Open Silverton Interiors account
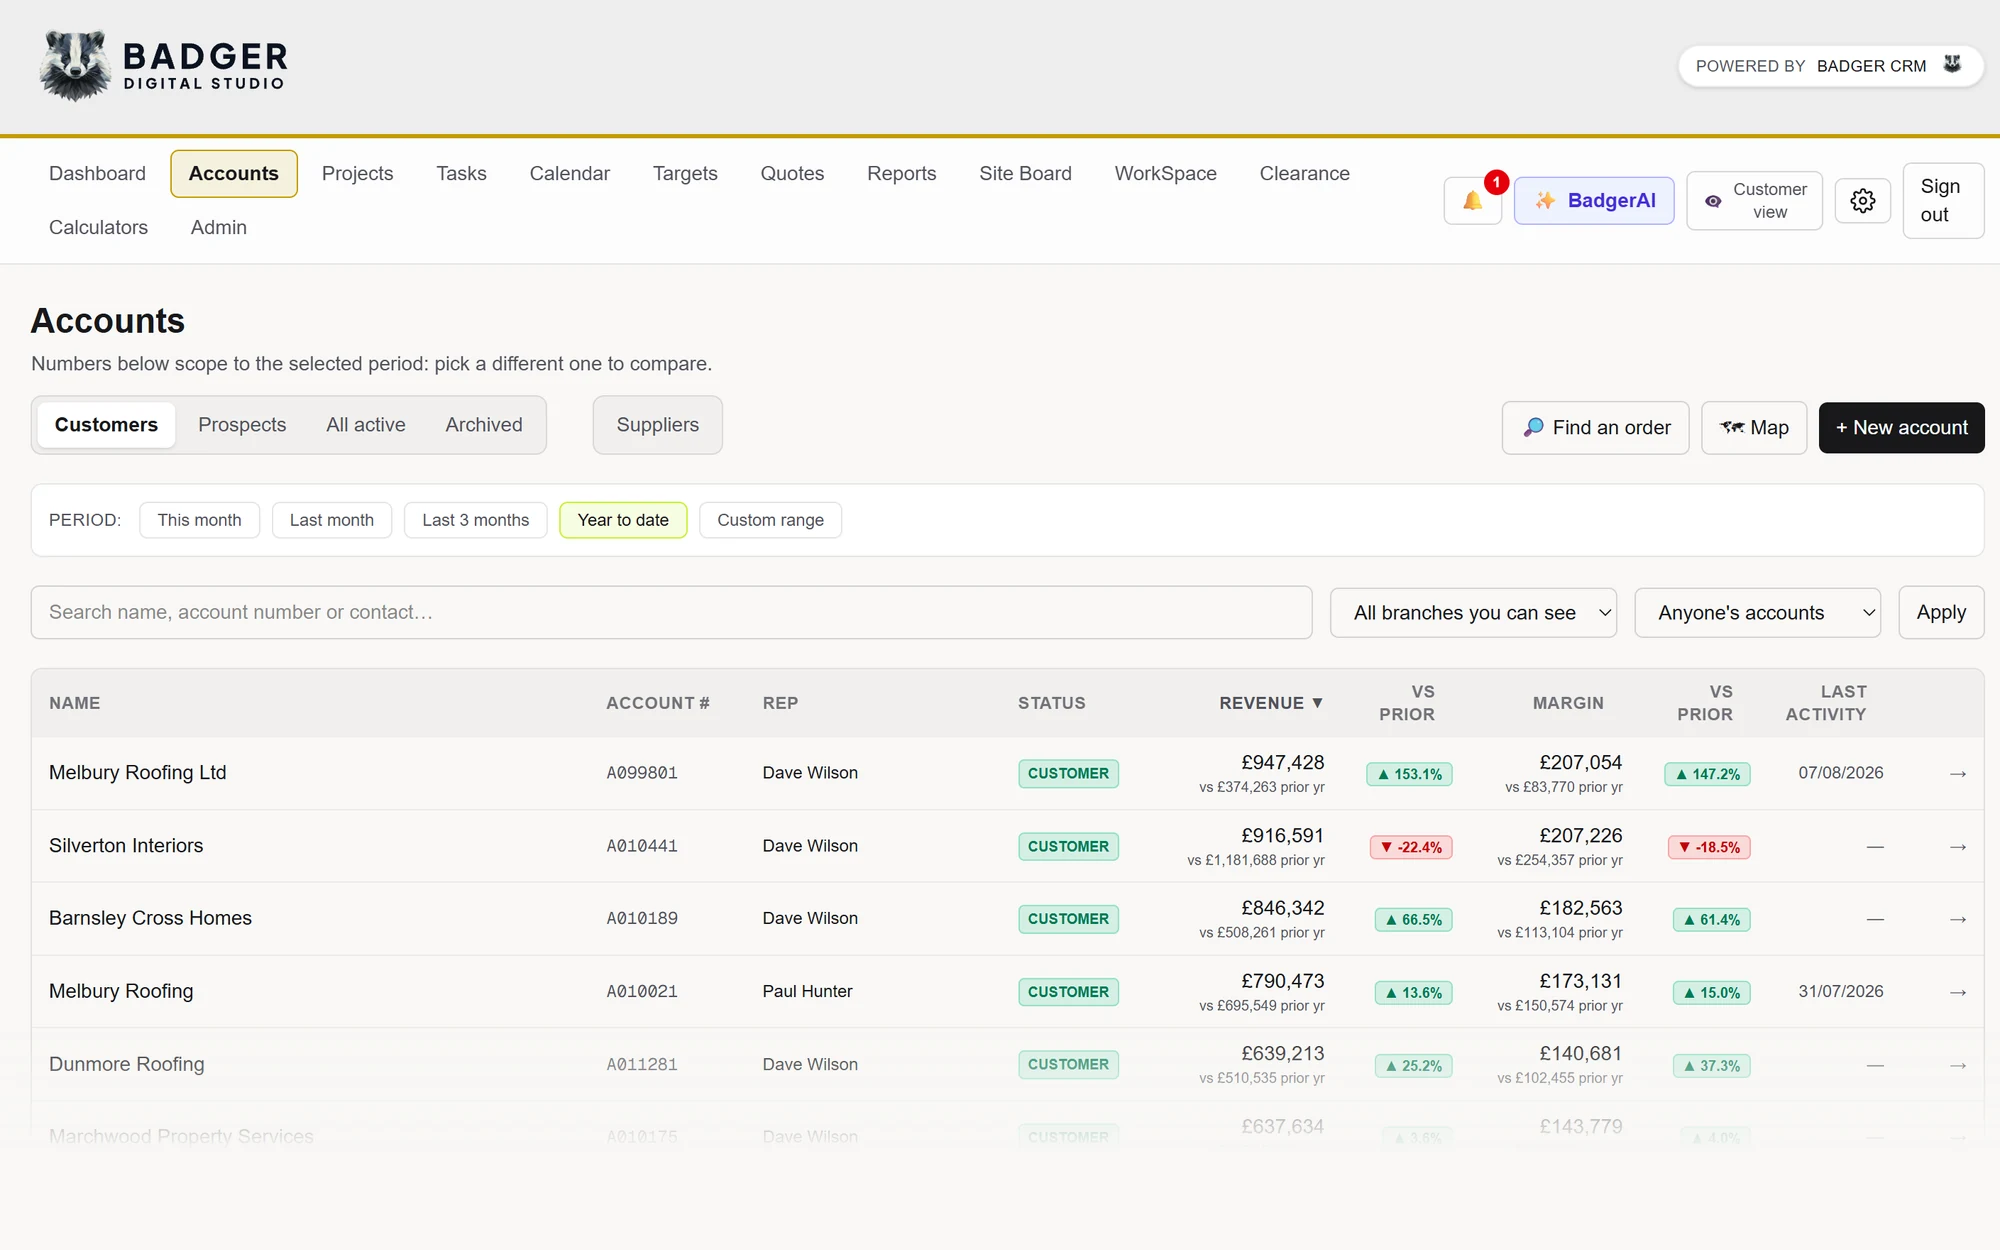This screenshot has height=1250, width=2000. pos(126,846)
